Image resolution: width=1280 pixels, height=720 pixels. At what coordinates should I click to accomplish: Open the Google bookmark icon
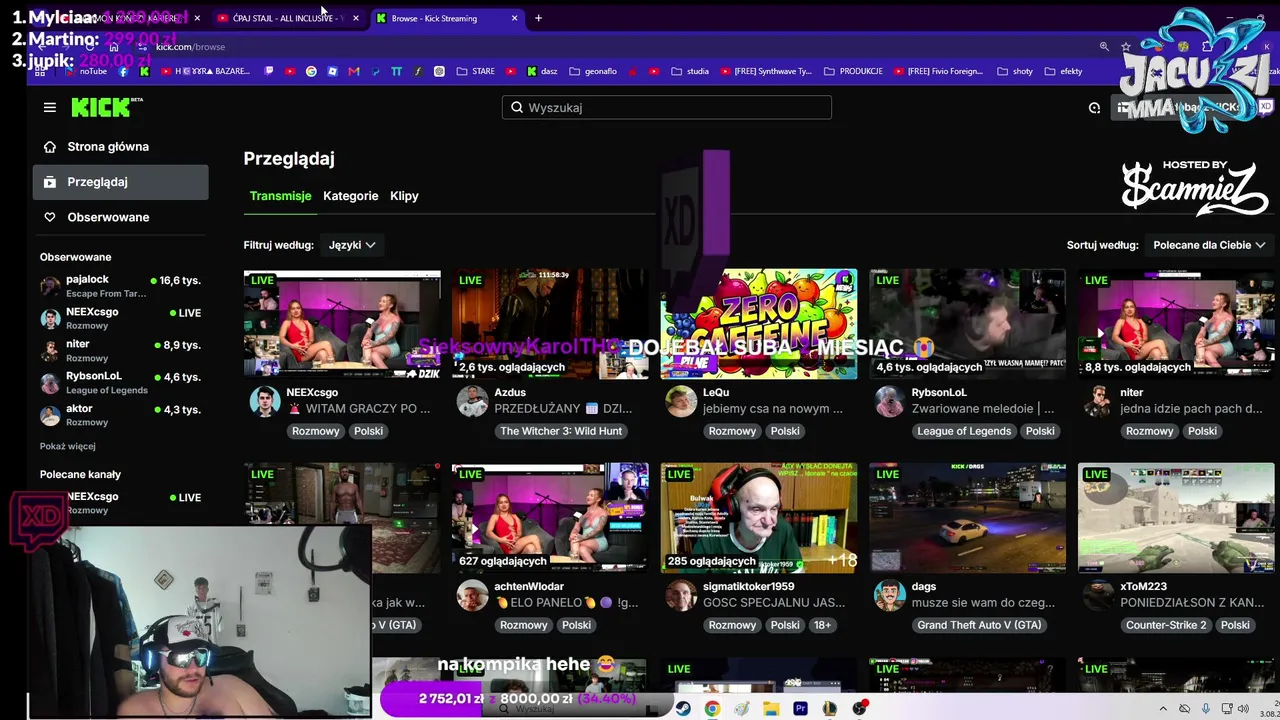tap(311, 71)
